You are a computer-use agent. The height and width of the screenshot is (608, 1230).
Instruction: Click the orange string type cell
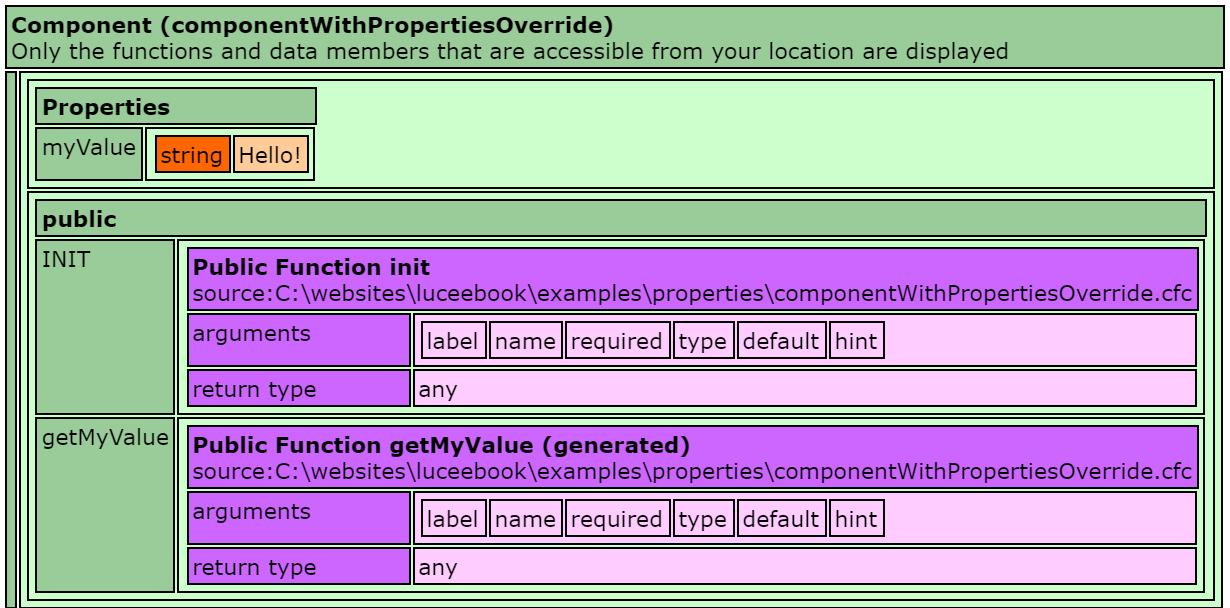[x=192, y=155]
